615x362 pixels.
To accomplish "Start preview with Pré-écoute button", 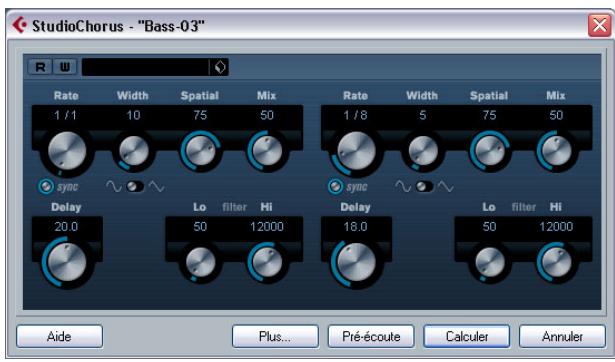I will [371, 337].
